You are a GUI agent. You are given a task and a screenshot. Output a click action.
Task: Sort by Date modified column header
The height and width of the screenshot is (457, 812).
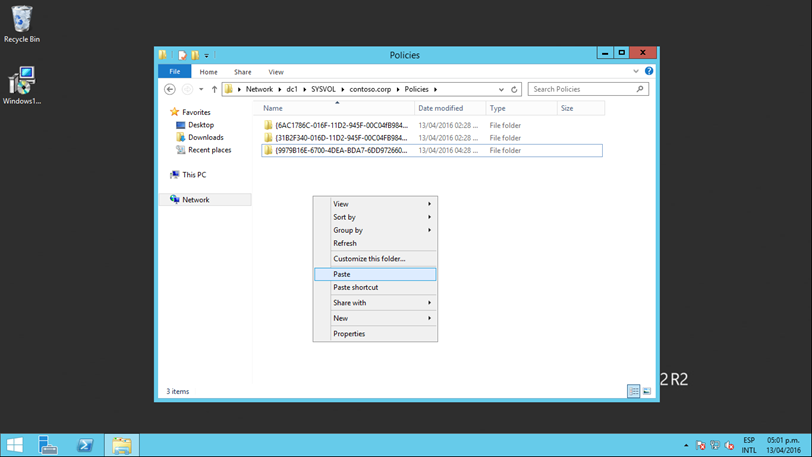coord(450,108)
